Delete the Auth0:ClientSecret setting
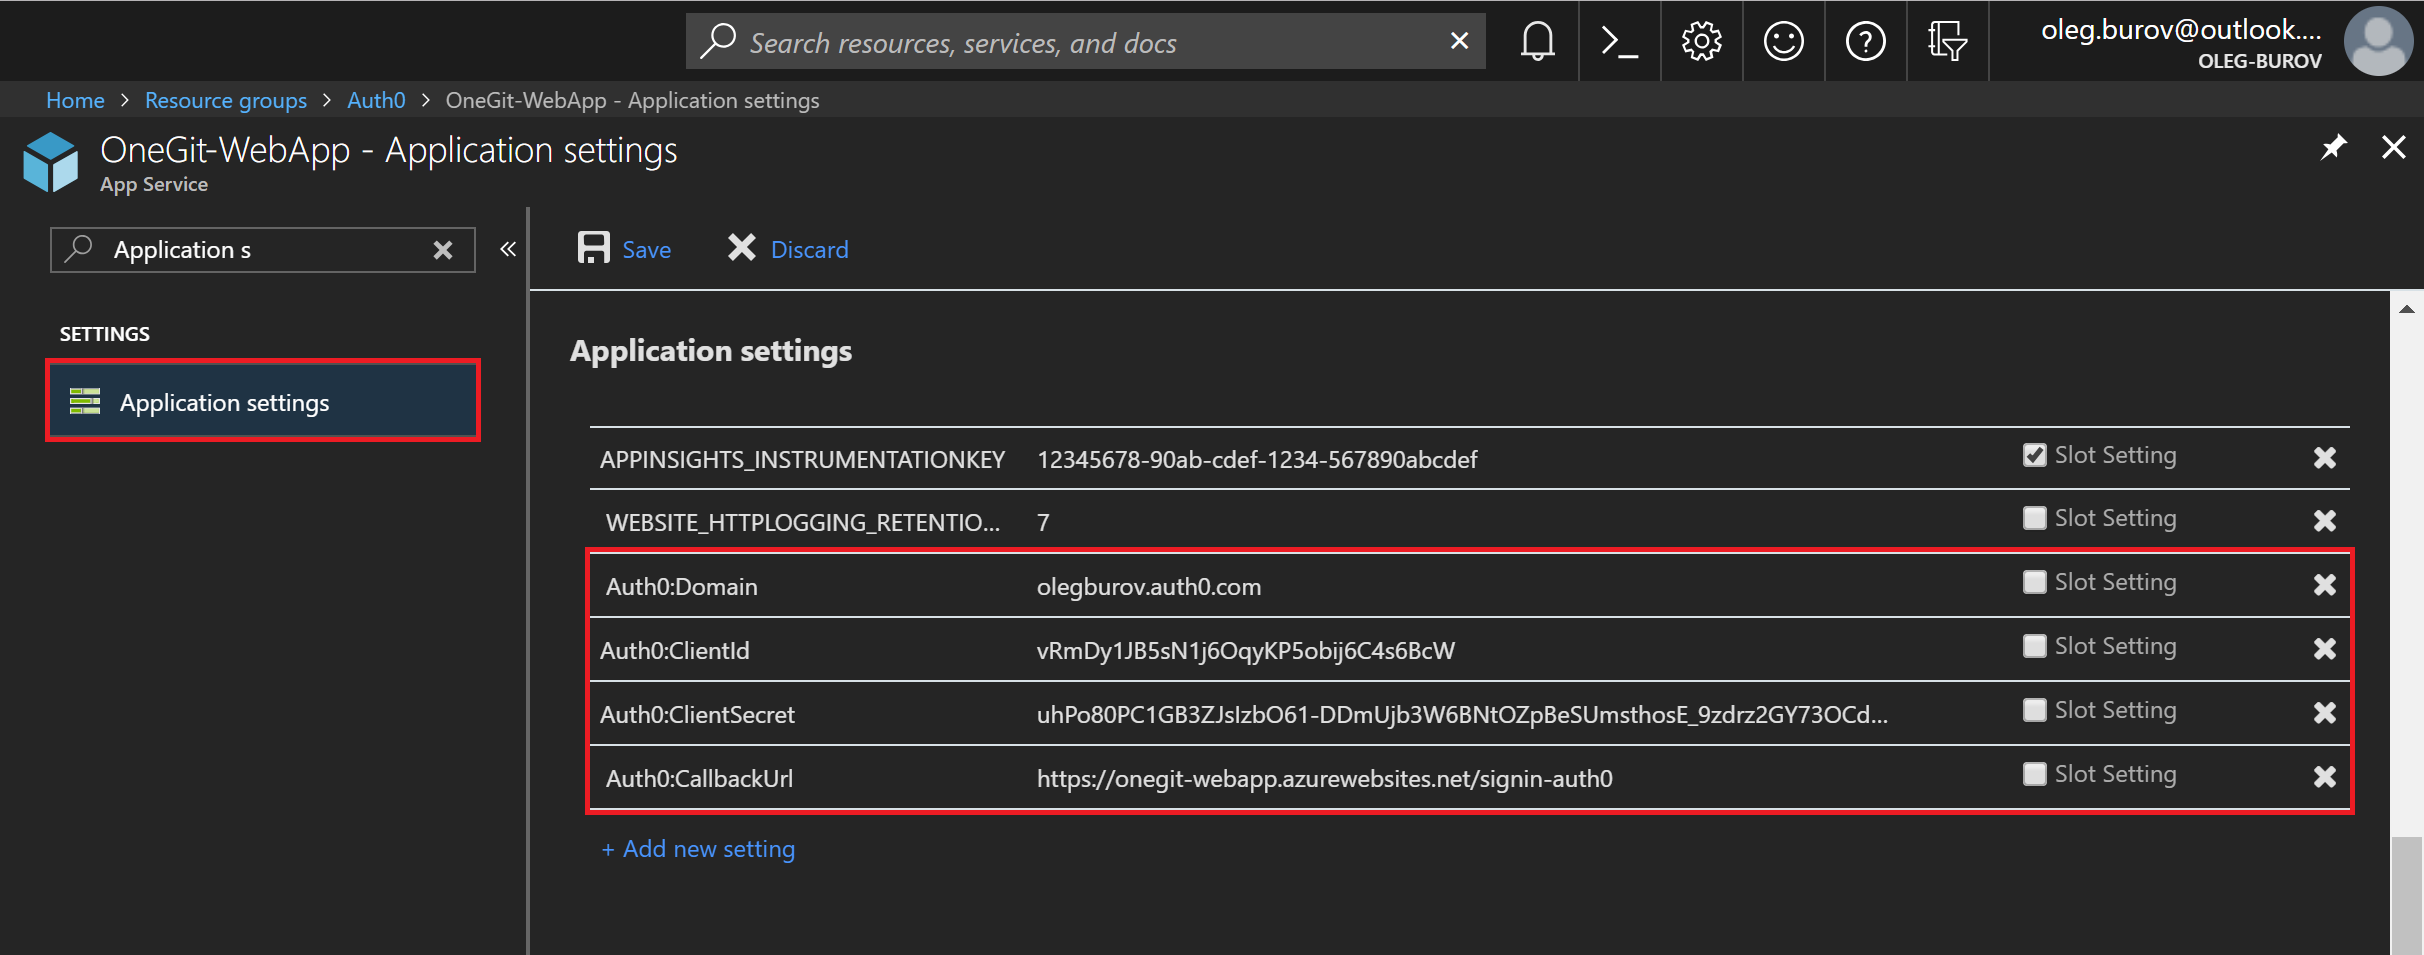 pyautogui.click(x=2324, y=713)
